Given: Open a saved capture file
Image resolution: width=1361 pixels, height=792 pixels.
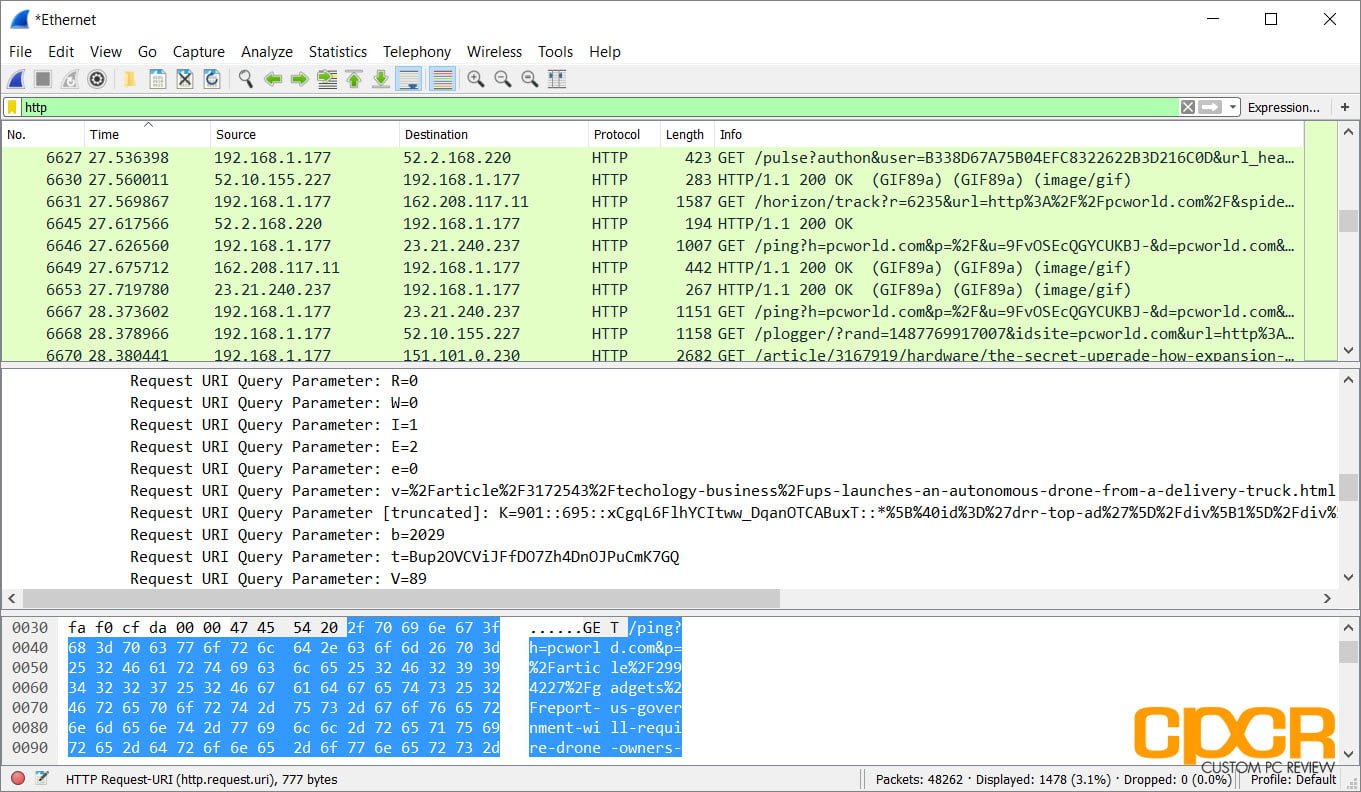Looking at the screenshot, I should coord(129,78).
